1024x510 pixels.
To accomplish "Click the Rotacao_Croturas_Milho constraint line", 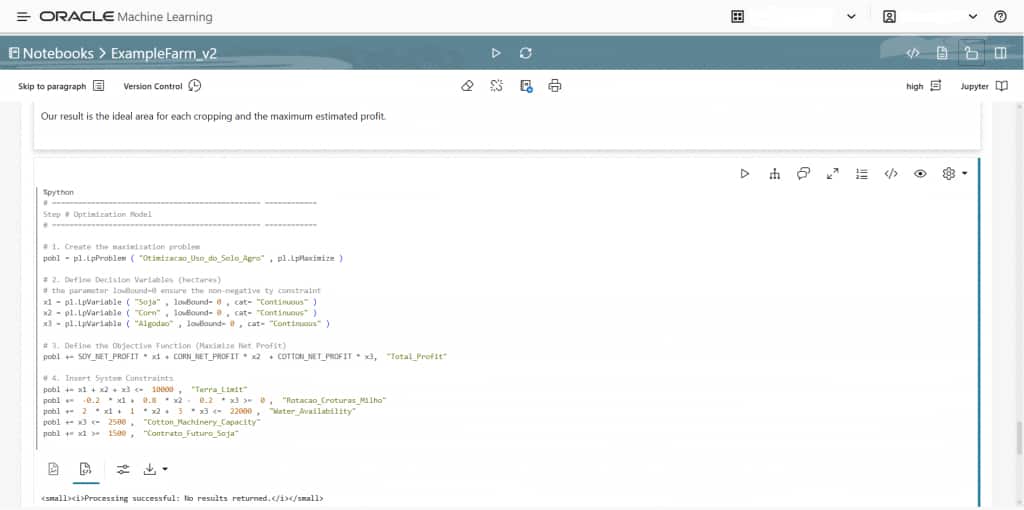I will click(215, 400).
